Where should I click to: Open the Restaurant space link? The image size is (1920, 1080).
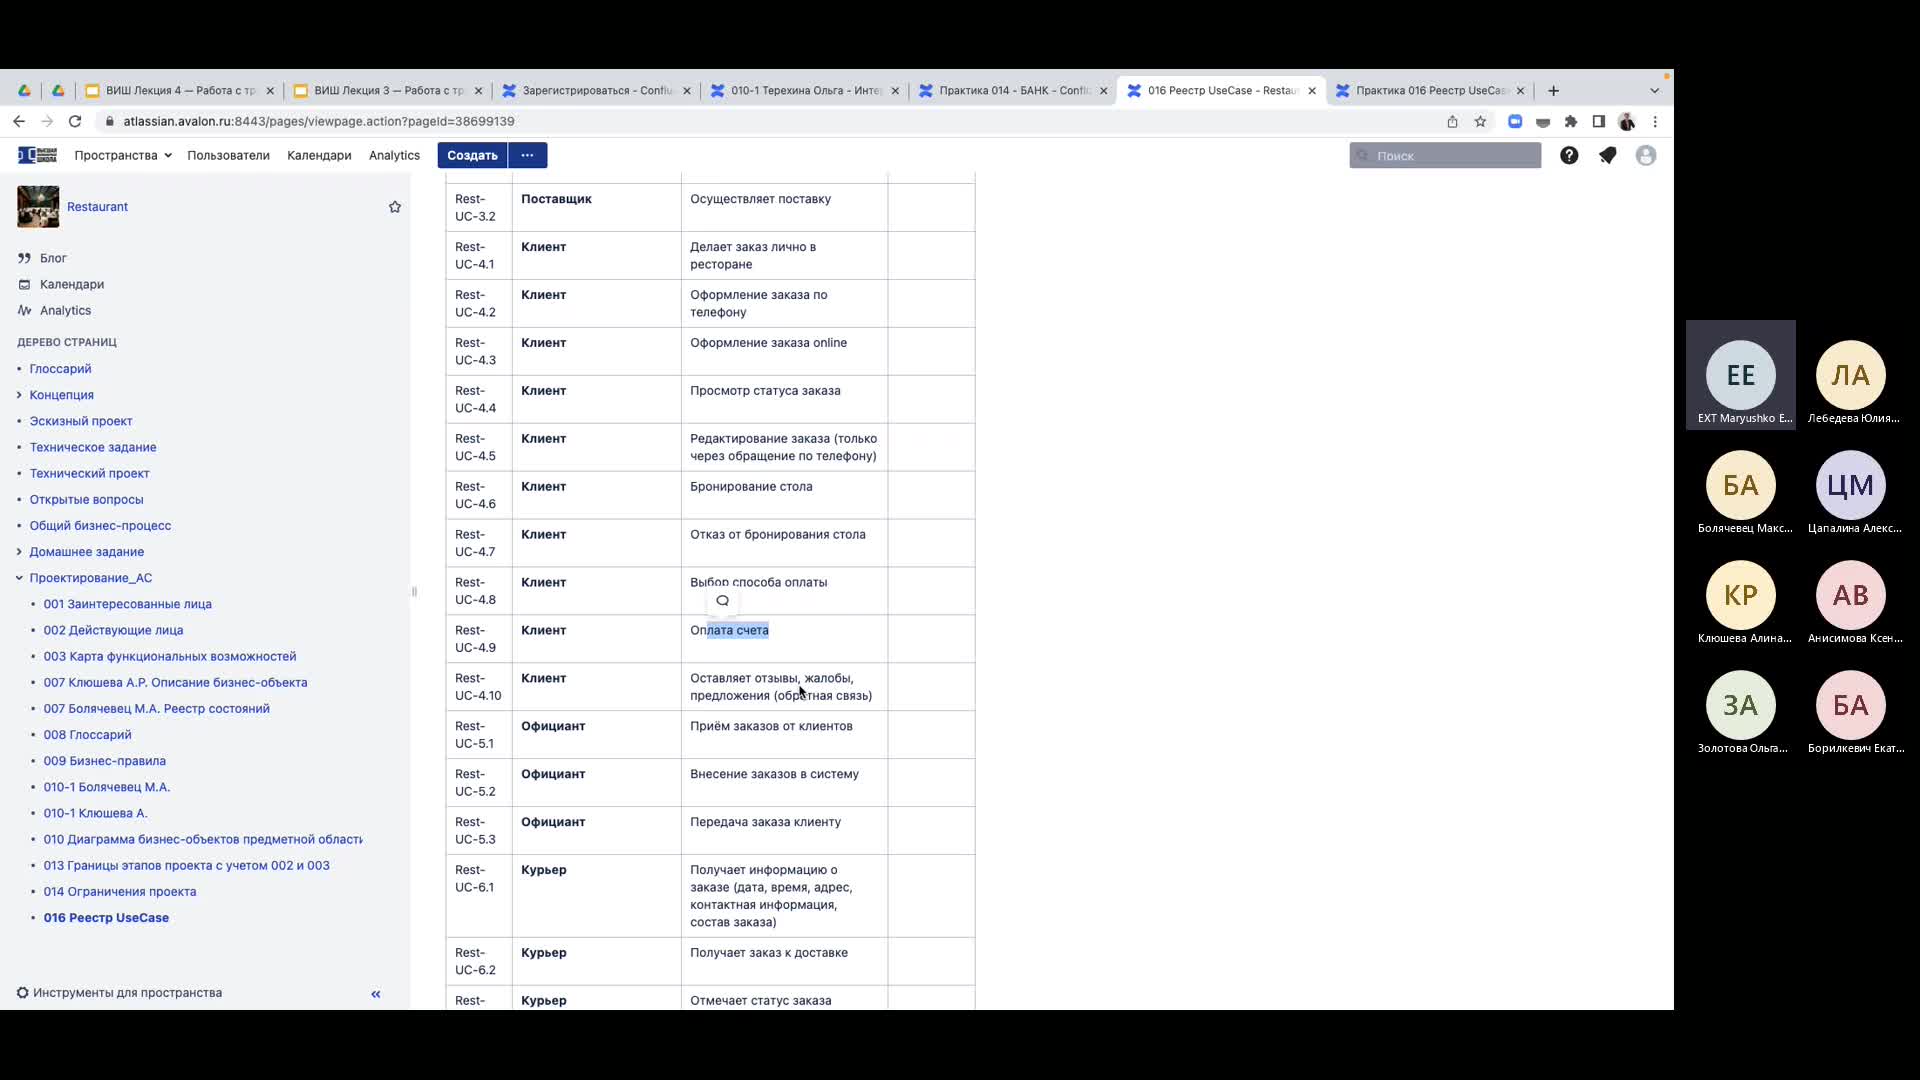pos(97,207)
